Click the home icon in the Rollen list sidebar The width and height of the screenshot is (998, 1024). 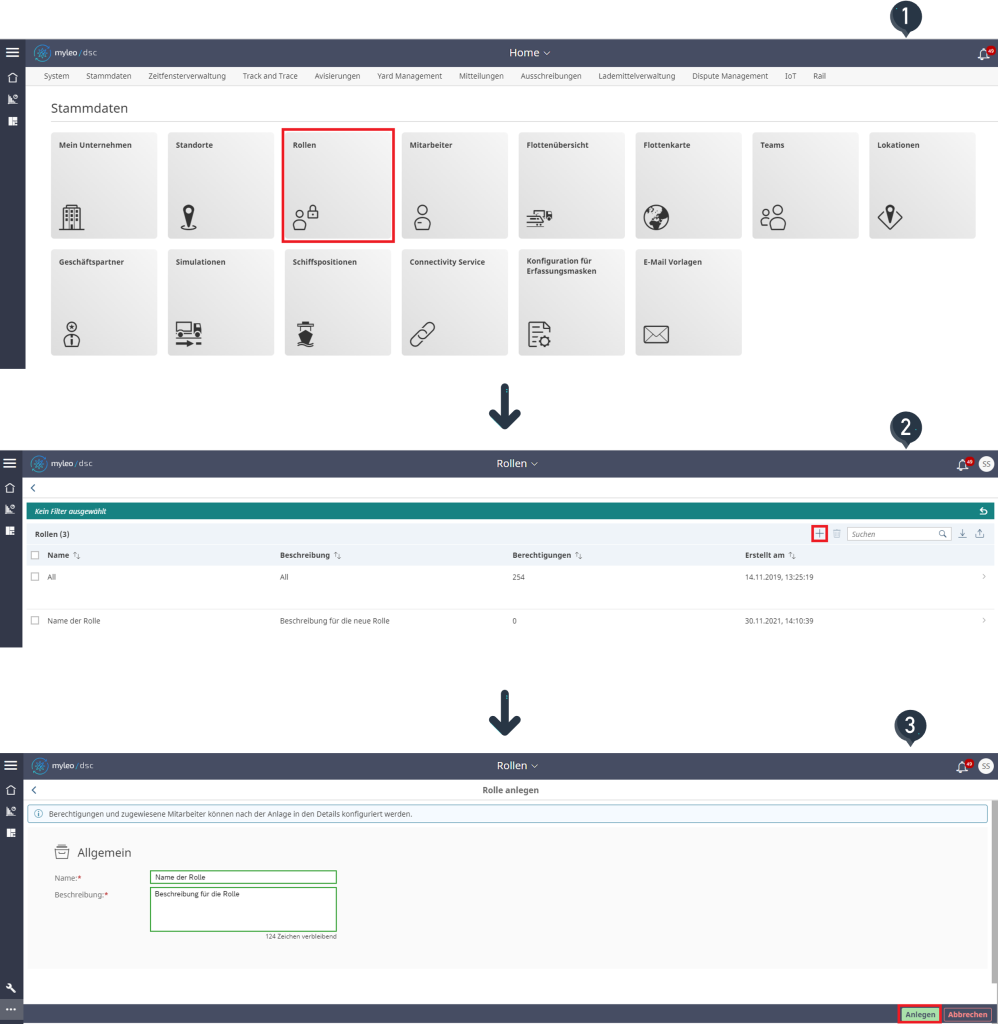tap(10, 488)
